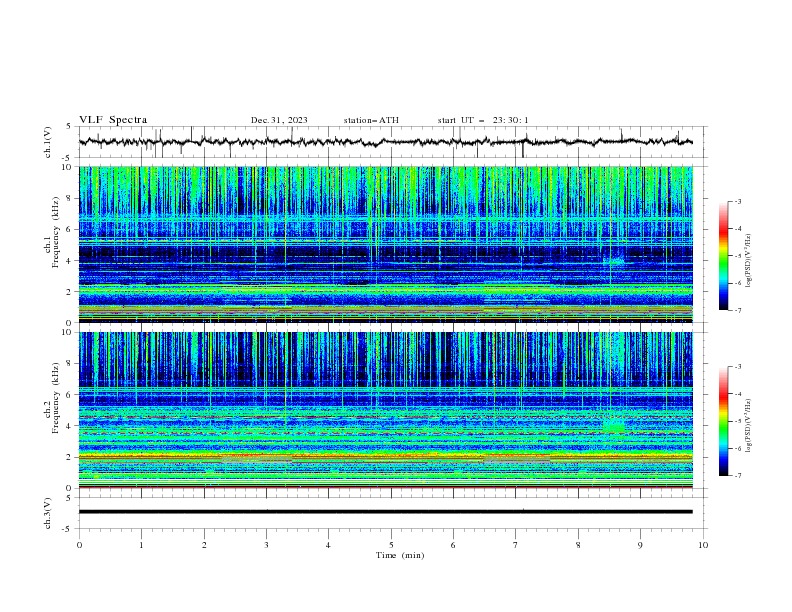Click the "-5" tick of ch.3(V) axis
The image size is (792, 612).
(x=68, y=529)
